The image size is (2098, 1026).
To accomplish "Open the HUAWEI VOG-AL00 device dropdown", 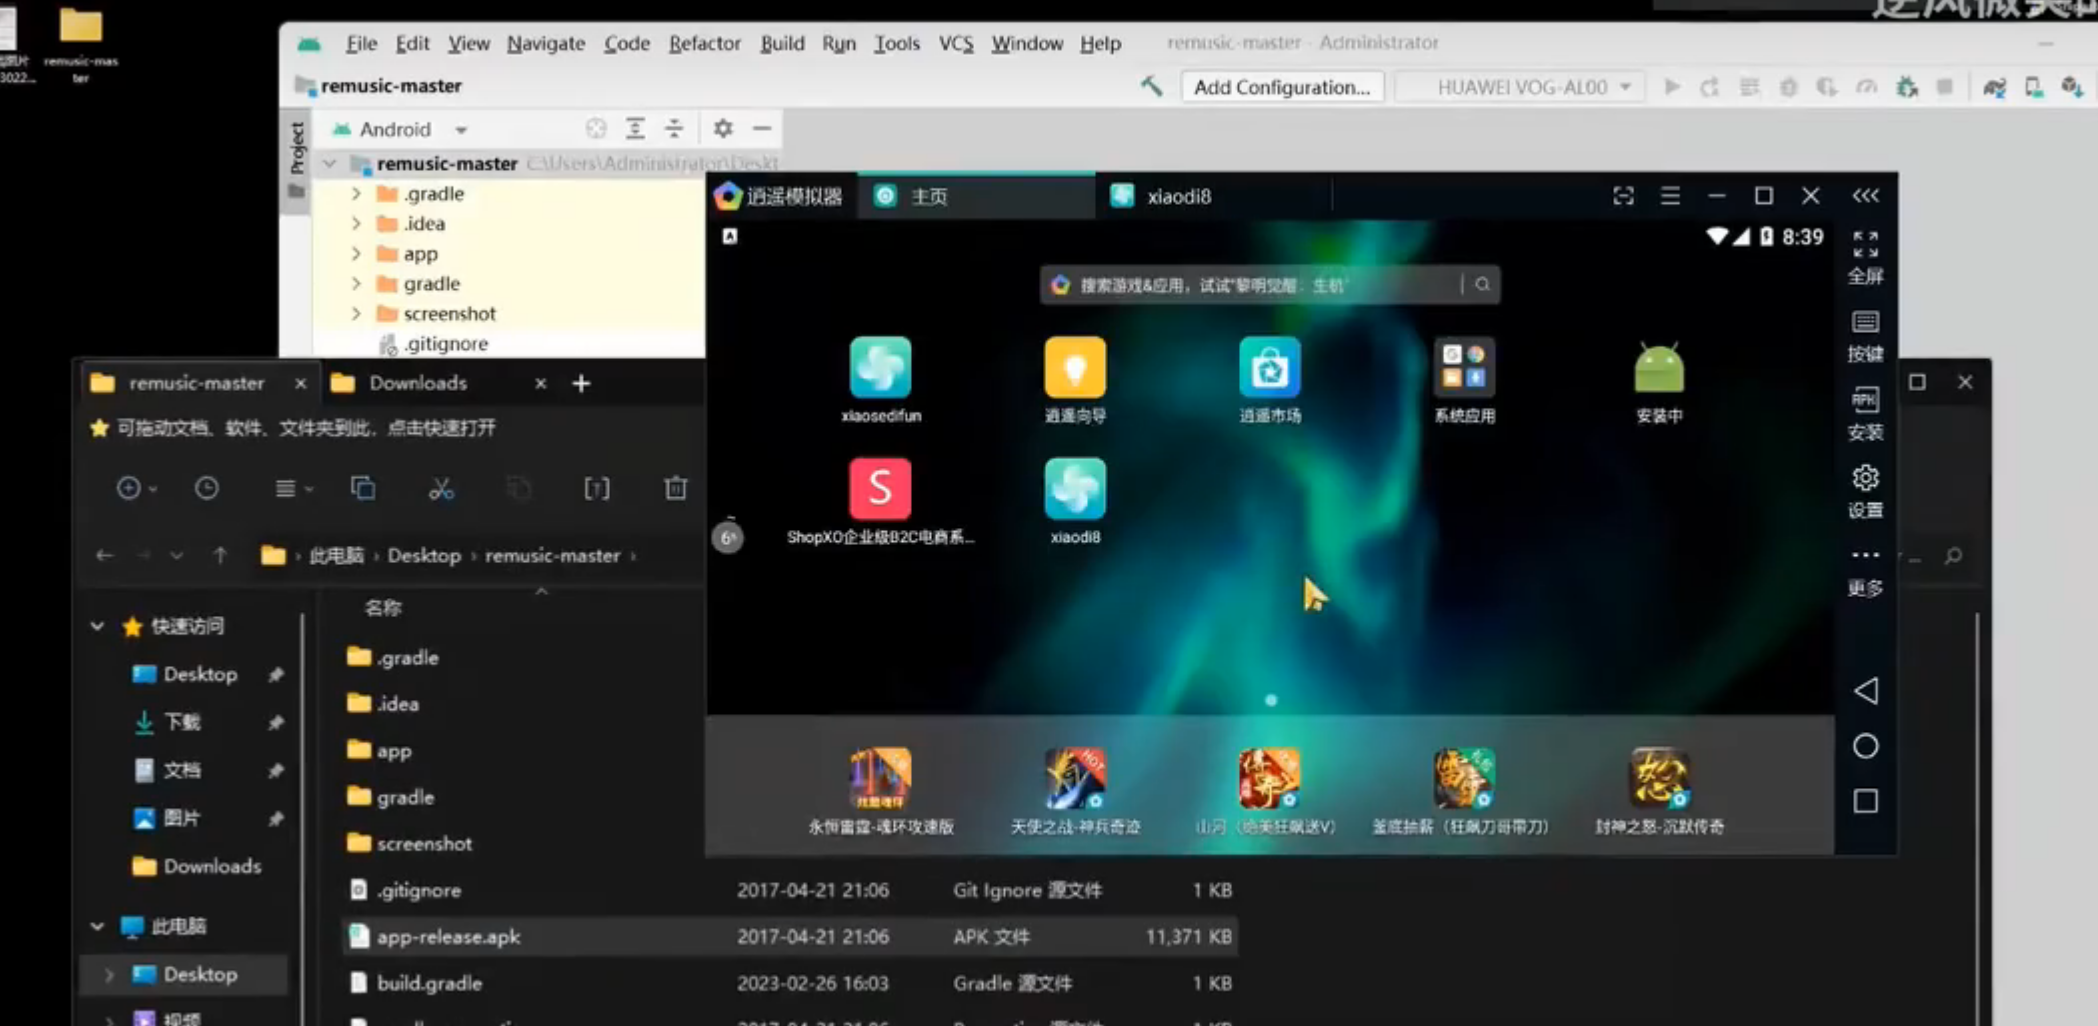I will (1522, 87).
